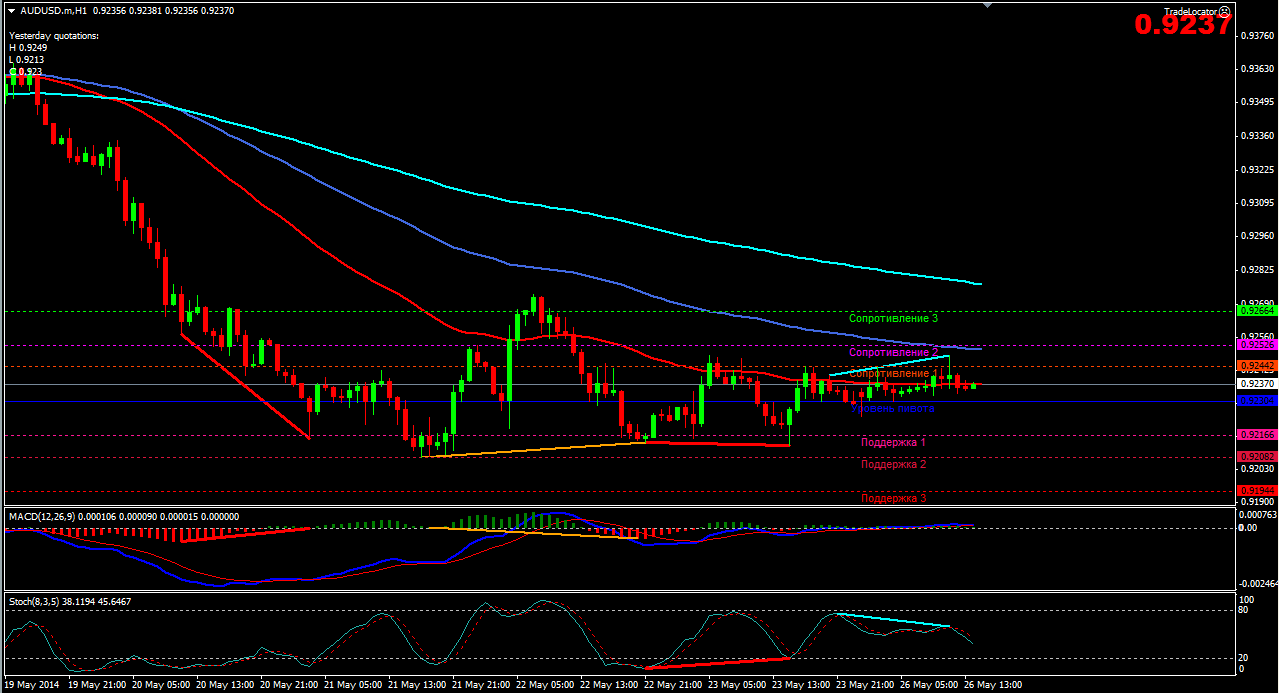The width and height of the screenshot is (1279, 693).
Task: Click the '22 May 05:00' time axis label
Action: pos(546,686)
